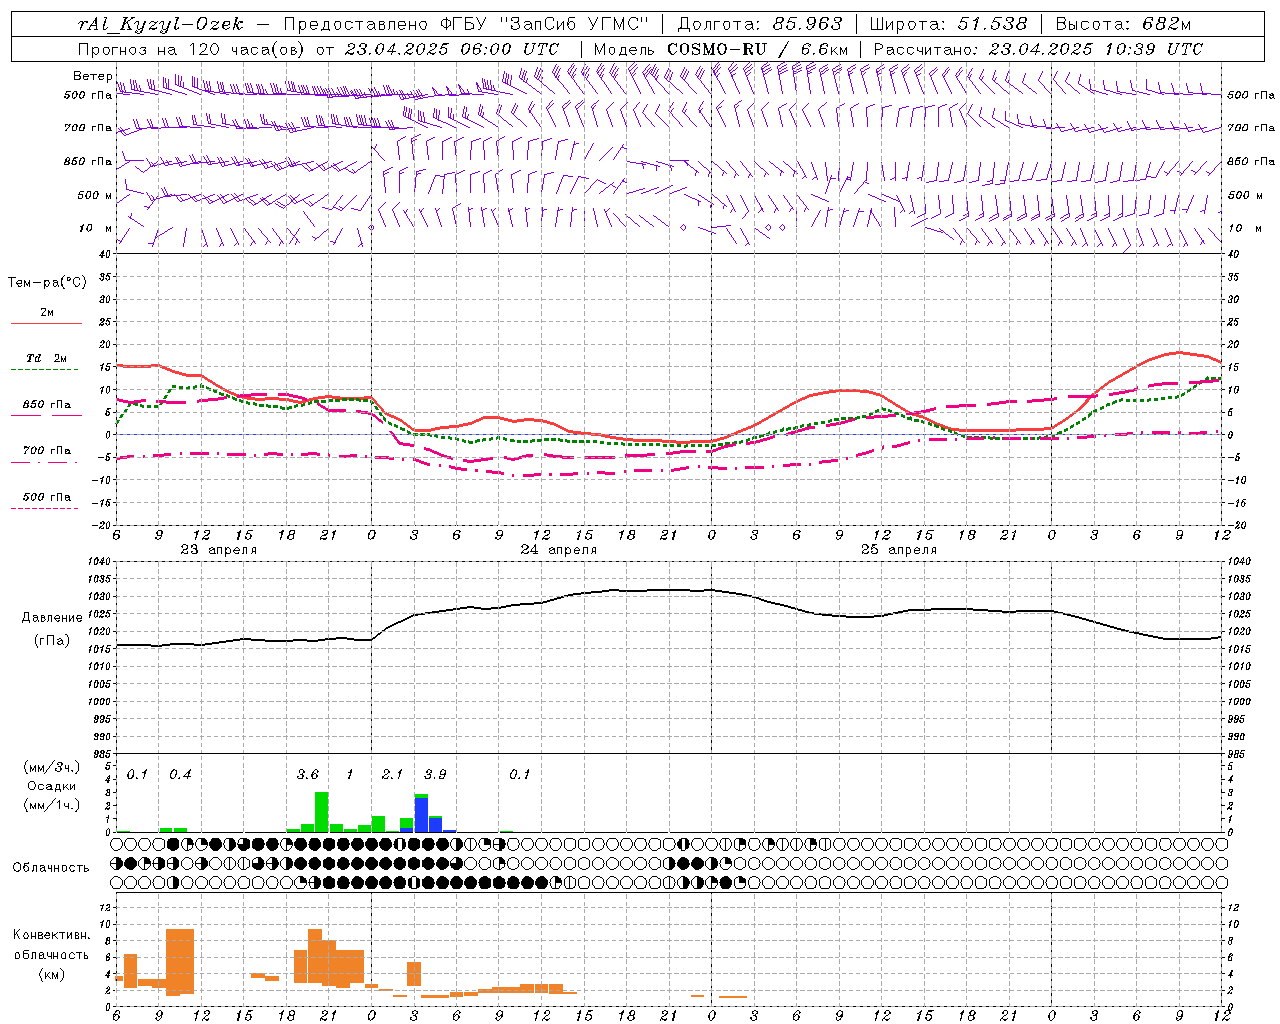The image size is (1280, 1024).
Task: Click the Тем-ра(°C) axis label
Action: pos(47,283)
